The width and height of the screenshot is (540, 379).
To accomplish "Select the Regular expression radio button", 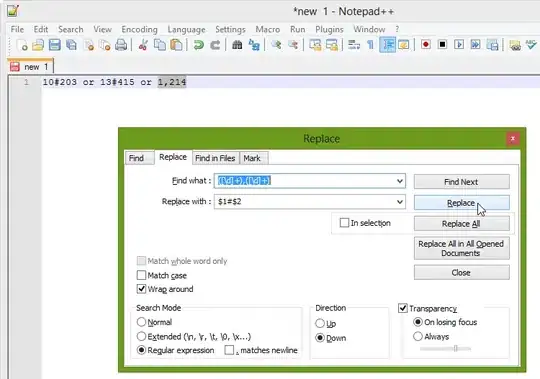I will 141,350.
